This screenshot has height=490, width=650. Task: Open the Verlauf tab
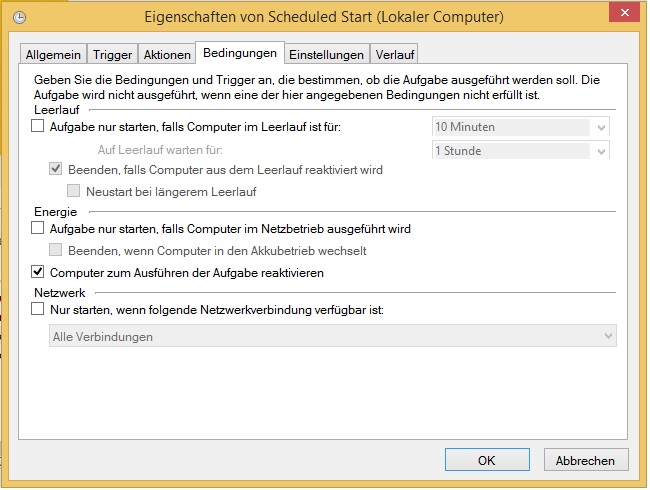(x=395, y=54)
